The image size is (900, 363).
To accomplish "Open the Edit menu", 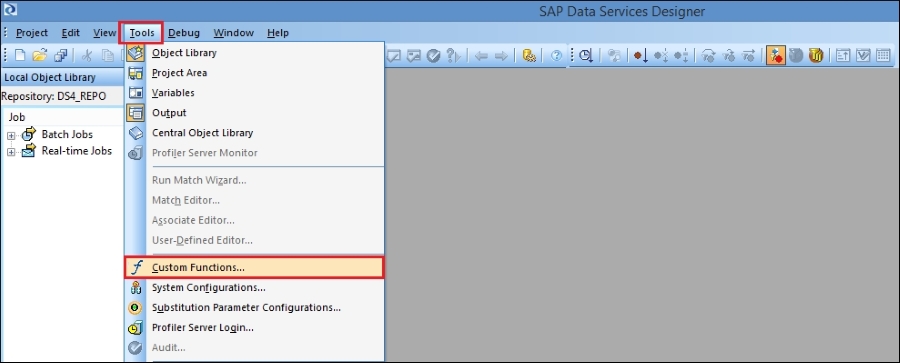I will (71, 33).
